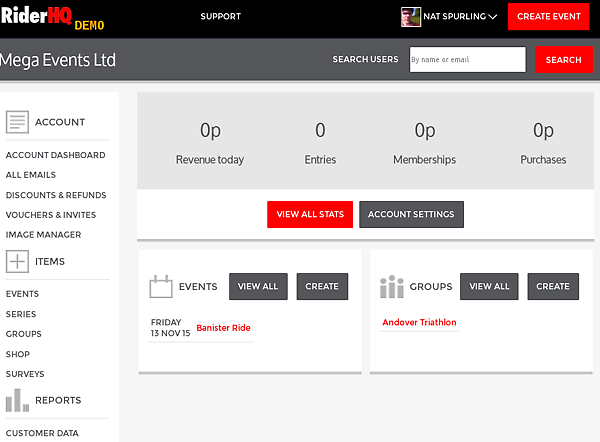This screenshot has height=442, width=600.
Task: Create a new event from Events panel
Action: (322, 286)
